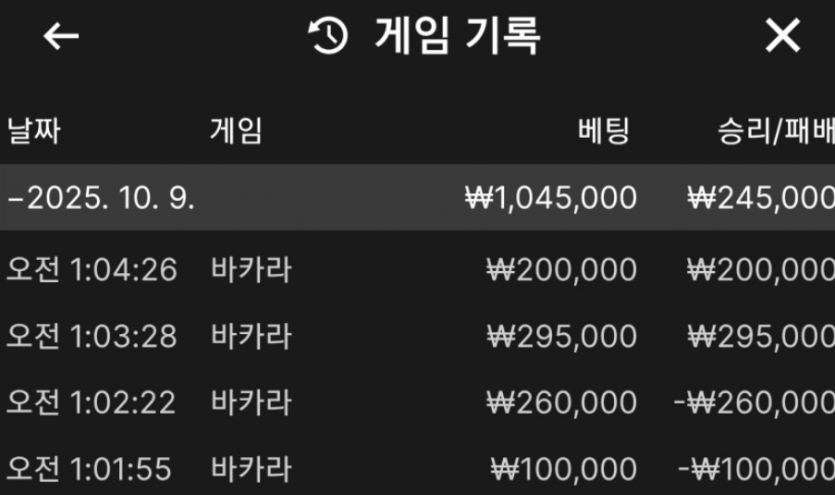Click the 승리/패배 column header

click(775, 130)
